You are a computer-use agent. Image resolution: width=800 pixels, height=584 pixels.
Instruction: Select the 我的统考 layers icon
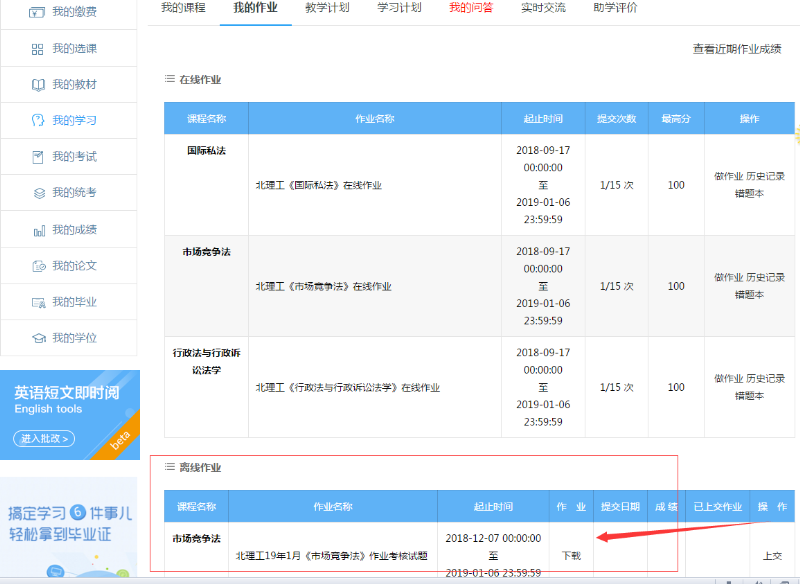click(38, 193)
